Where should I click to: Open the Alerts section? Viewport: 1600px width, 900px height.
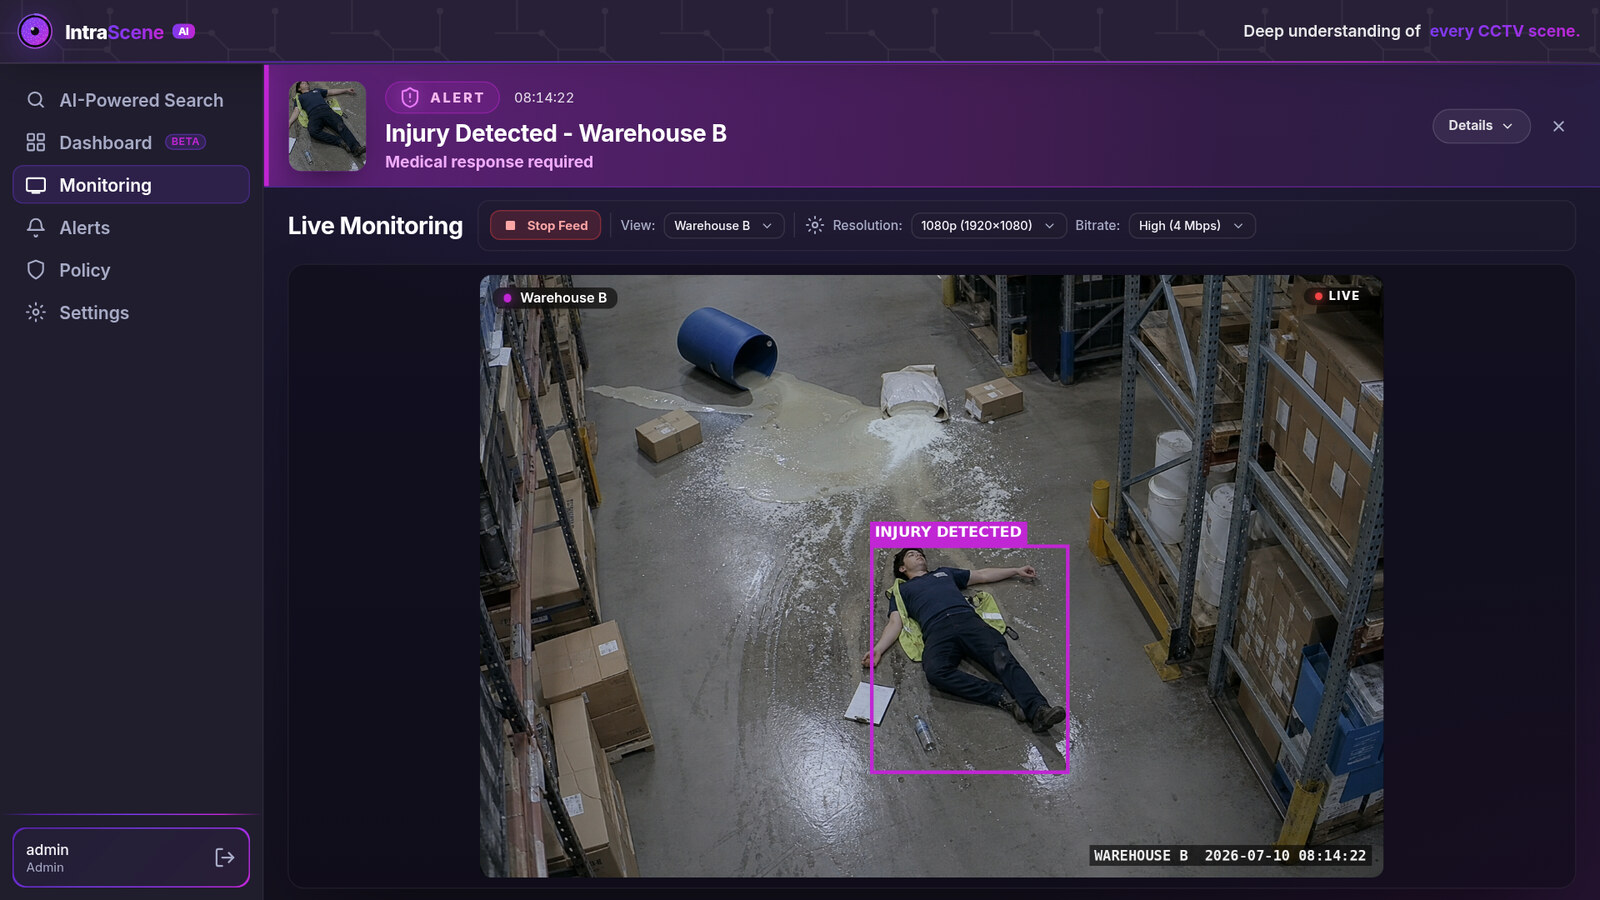click(131, 227)
